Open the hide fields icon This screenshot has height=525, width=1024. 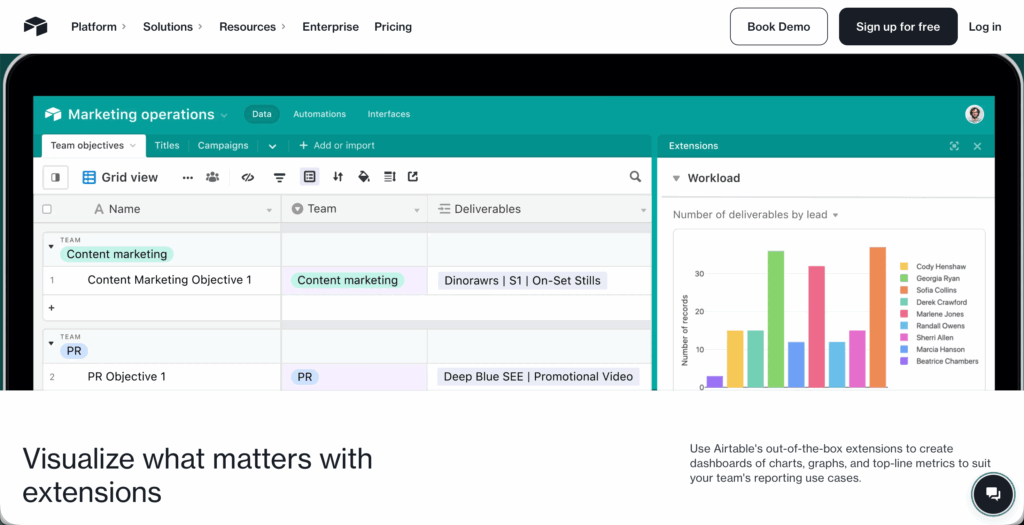point(248,177)
